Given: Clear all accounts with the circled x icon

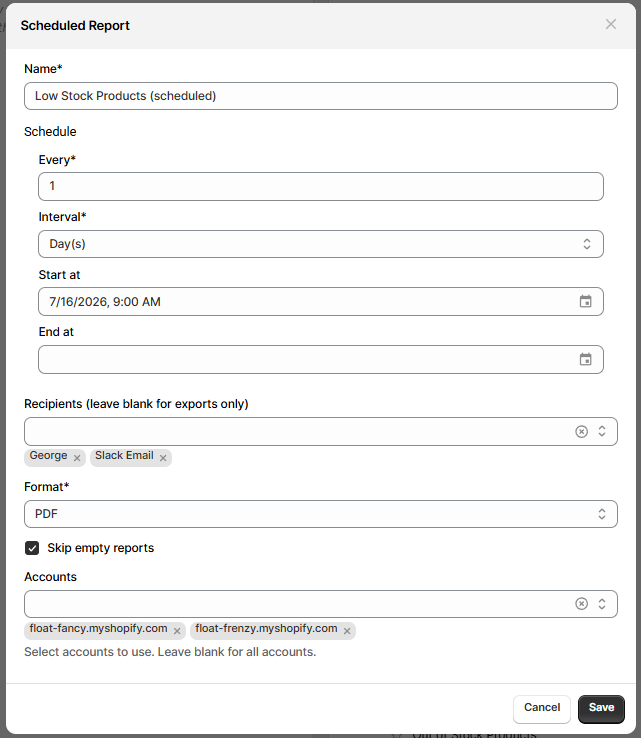Looking at the screenshot, I should coord(581,603).
